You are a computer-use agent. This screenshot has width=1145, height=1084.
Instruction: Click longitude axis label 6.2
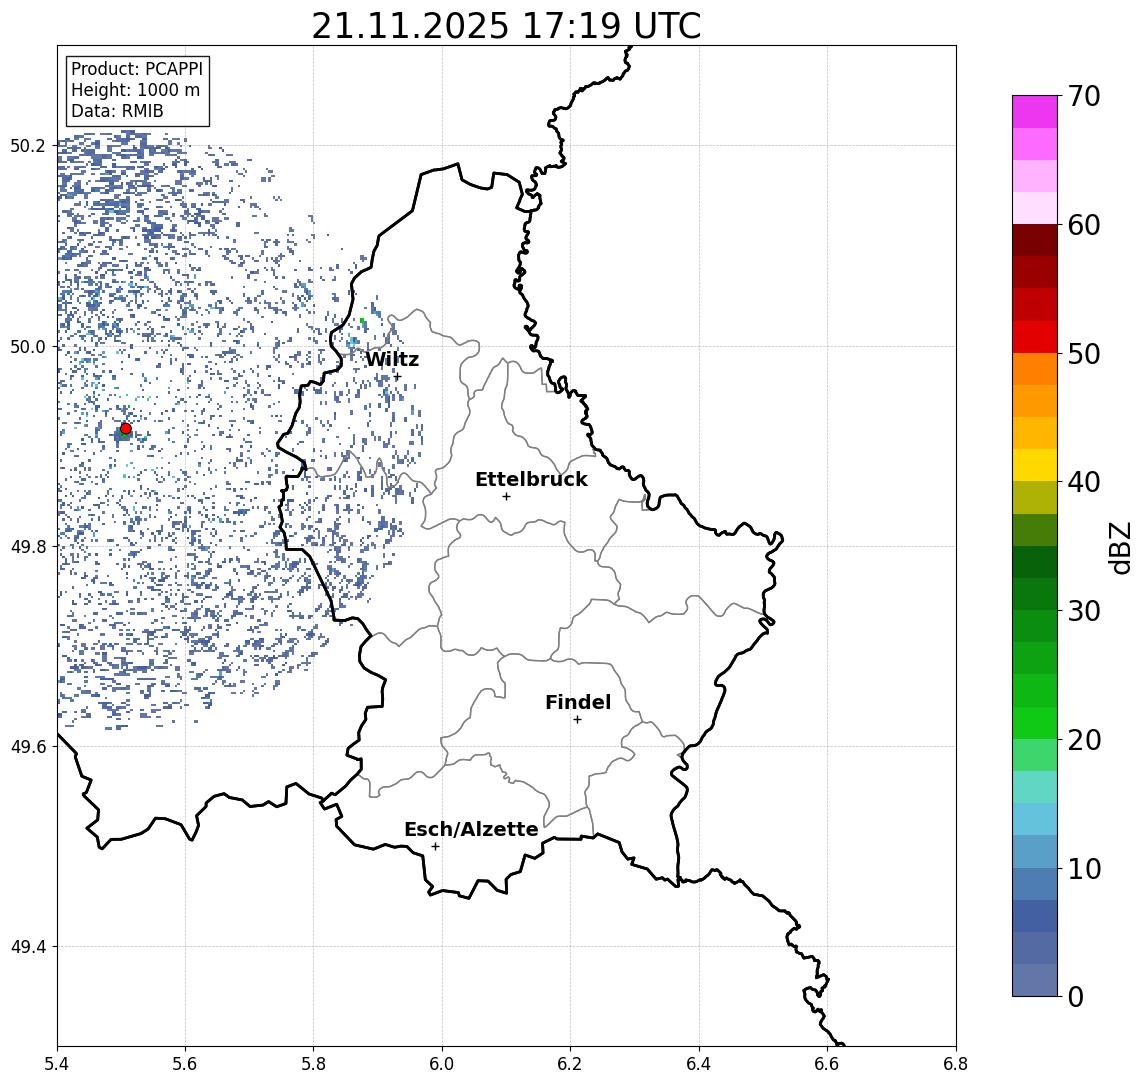point(570,1064)
